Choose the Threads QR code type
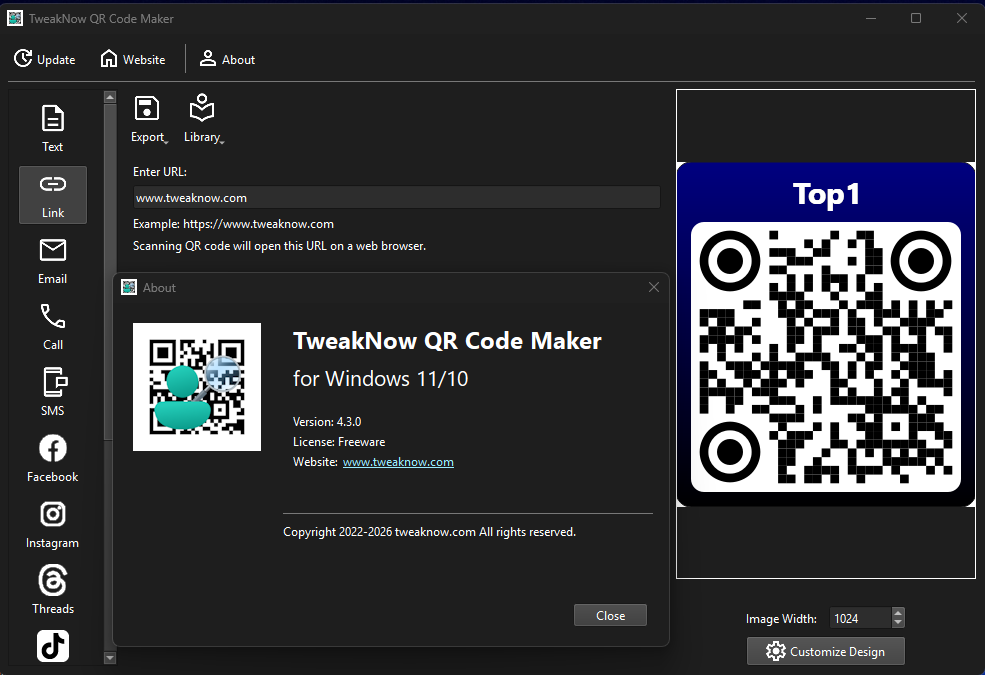Image resolution: width=985 pixels, height=675 pixels. tap(52, 591)
